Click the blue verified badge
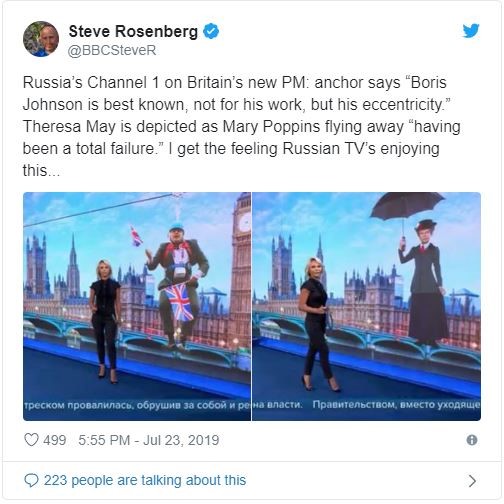The width and height of the screenshot is (504, 504). pos(211,31)
